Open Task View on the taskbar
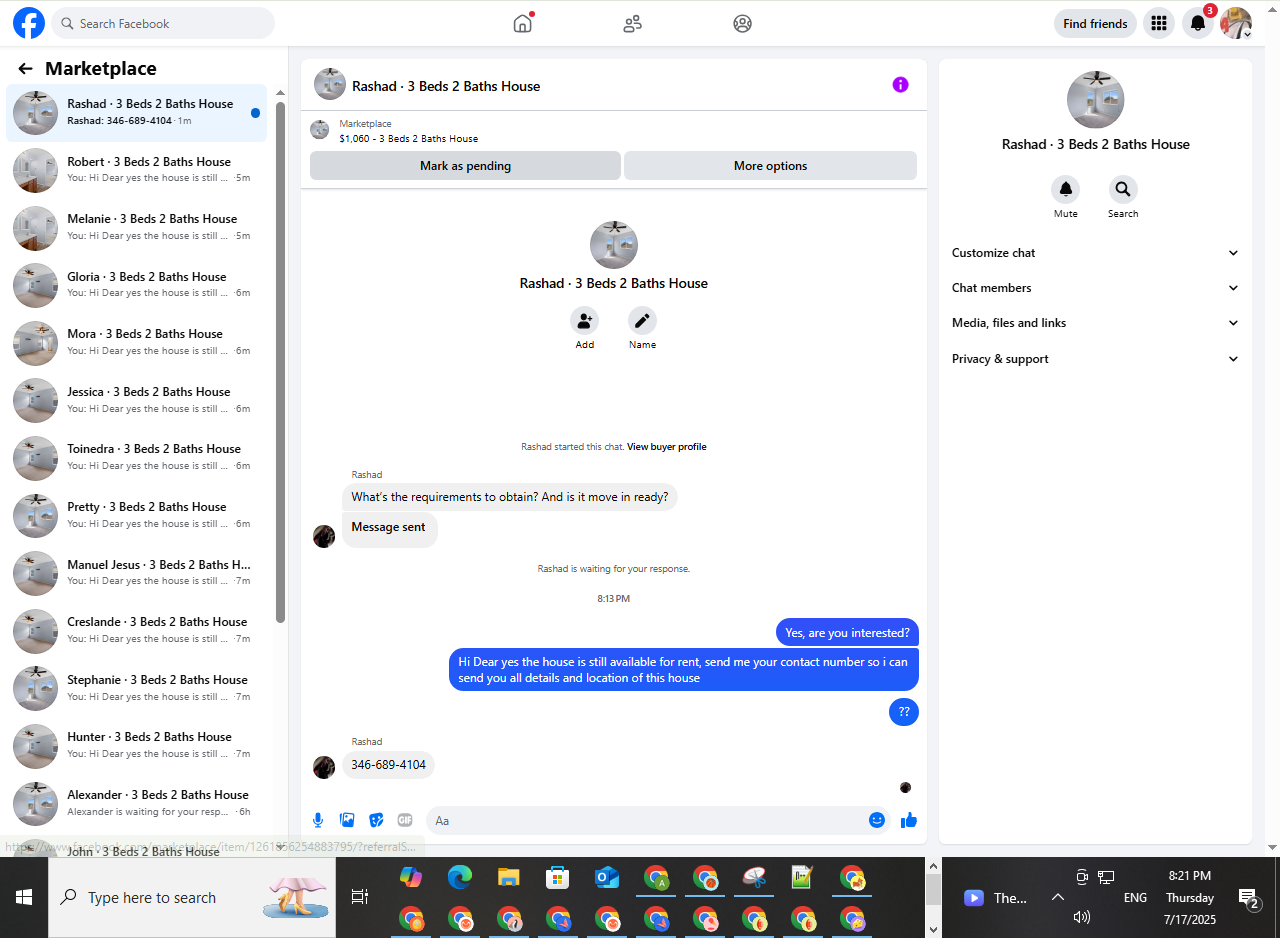 (360, 897)
